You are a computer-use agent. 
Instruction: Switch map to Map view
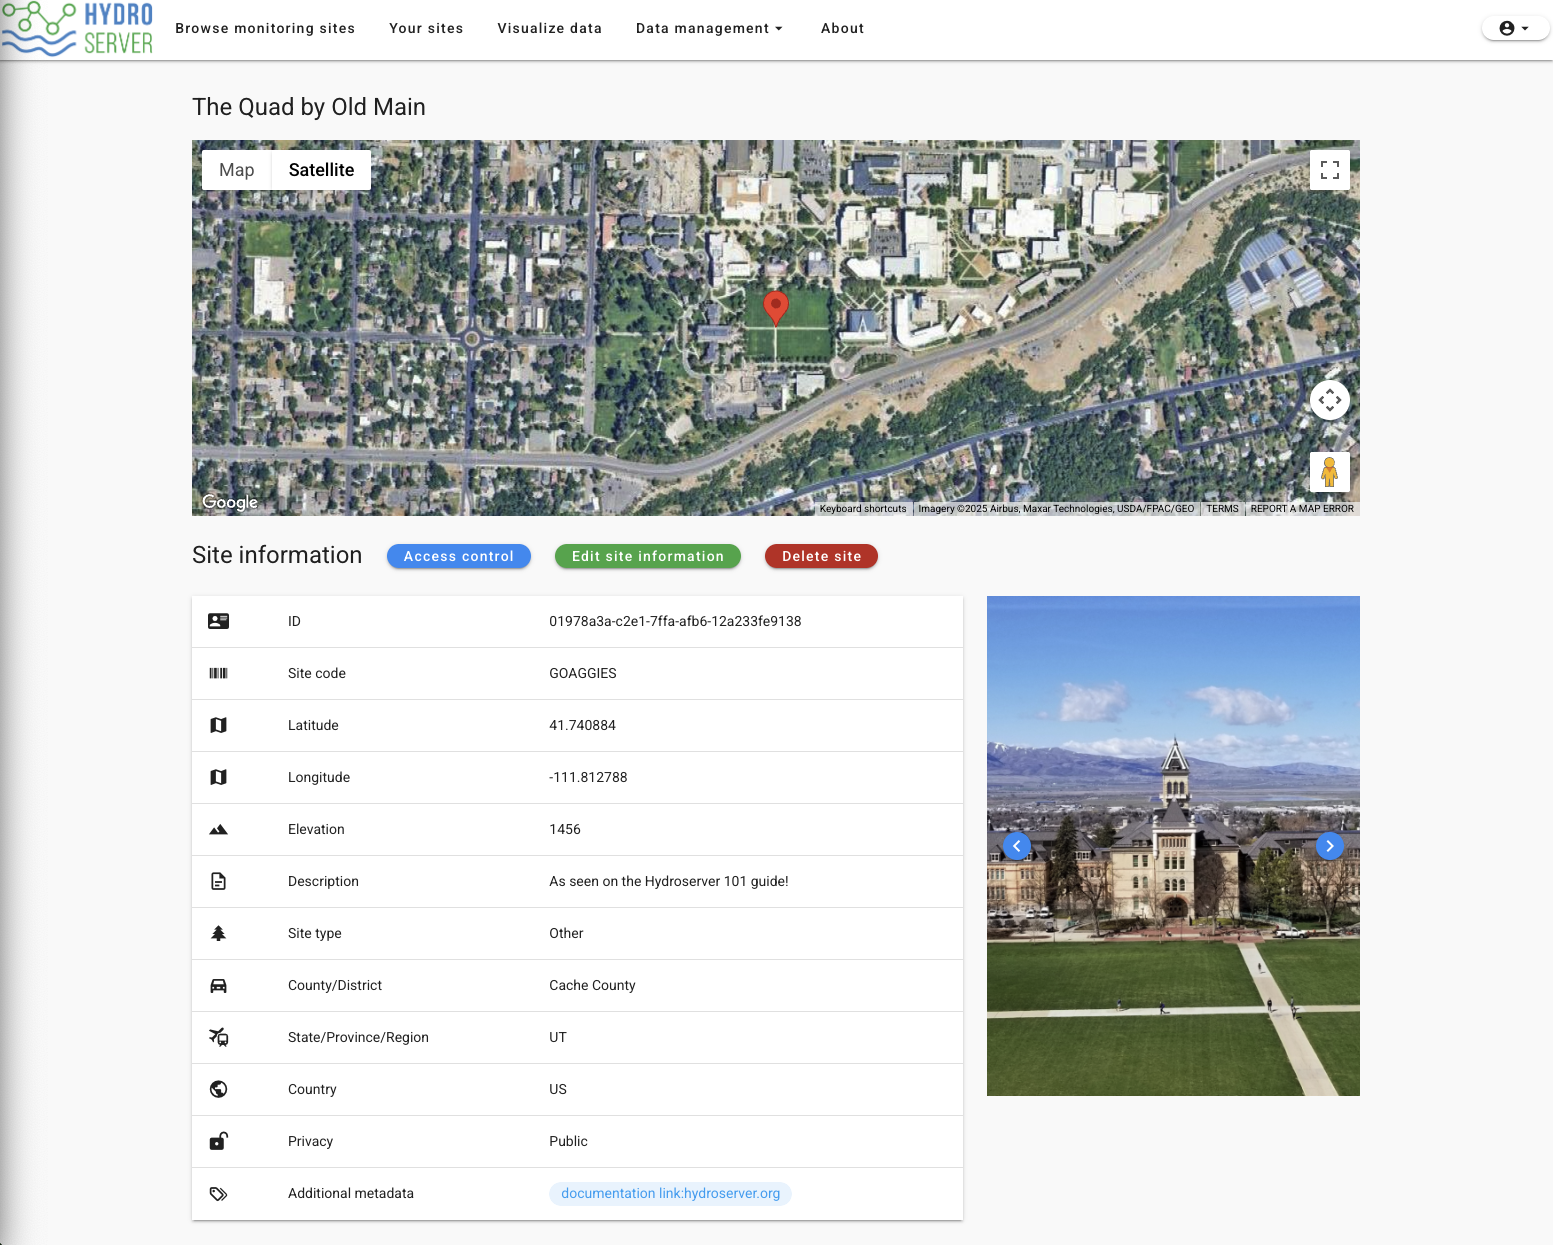point(237,170)
